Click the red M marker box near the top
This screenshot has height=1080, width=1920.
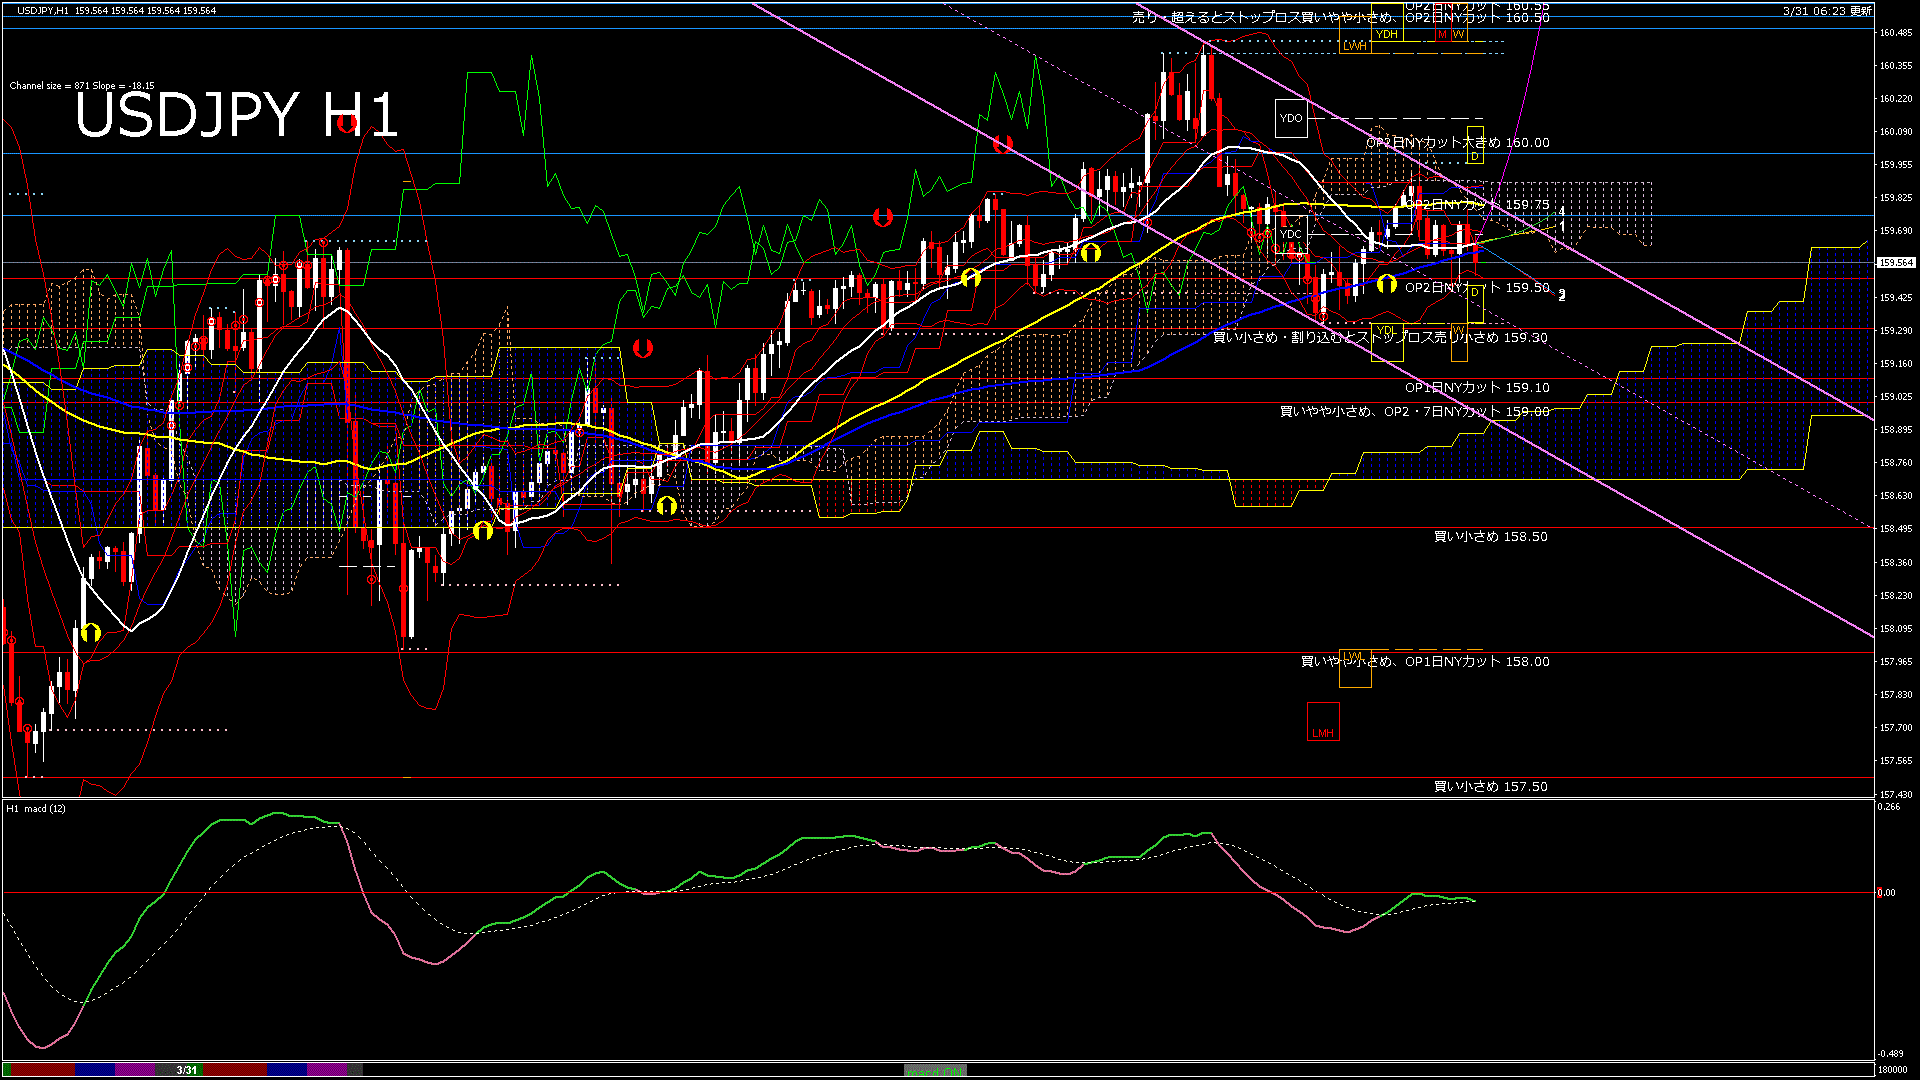click(x=1442, y=34)
